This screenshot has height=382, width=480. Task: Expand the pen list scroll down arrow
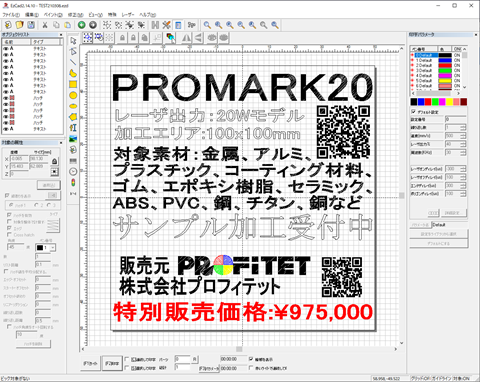click(x=464, y=87)
